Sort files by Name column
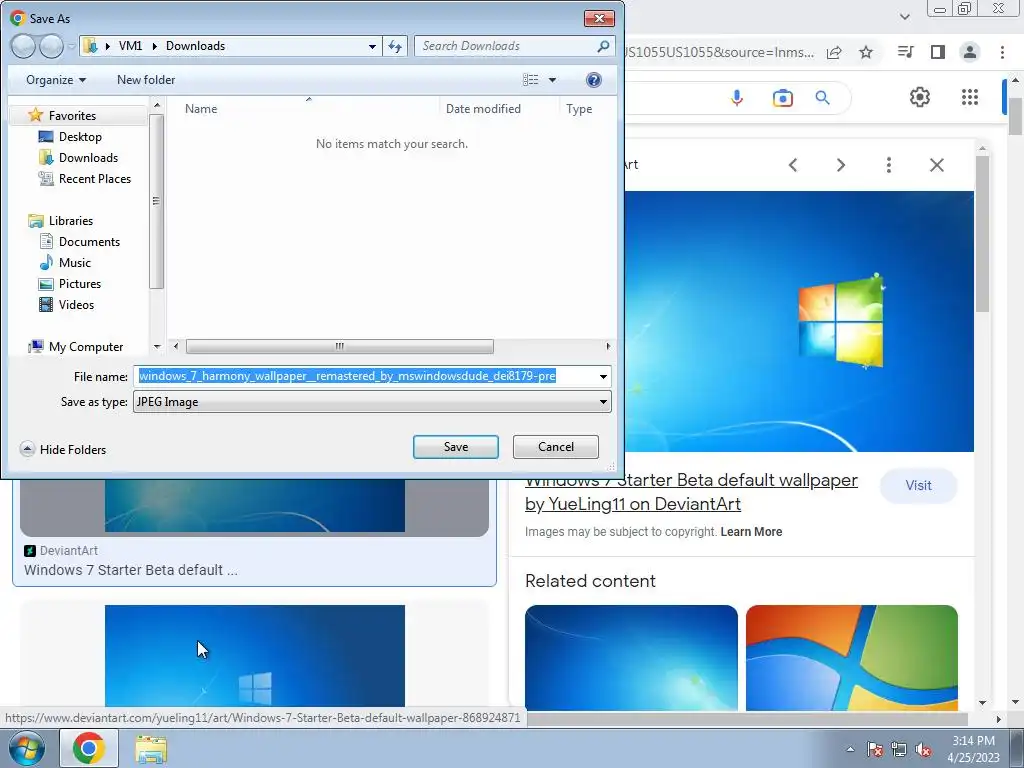Viewport: 1024px width, 768px height. 200,109
